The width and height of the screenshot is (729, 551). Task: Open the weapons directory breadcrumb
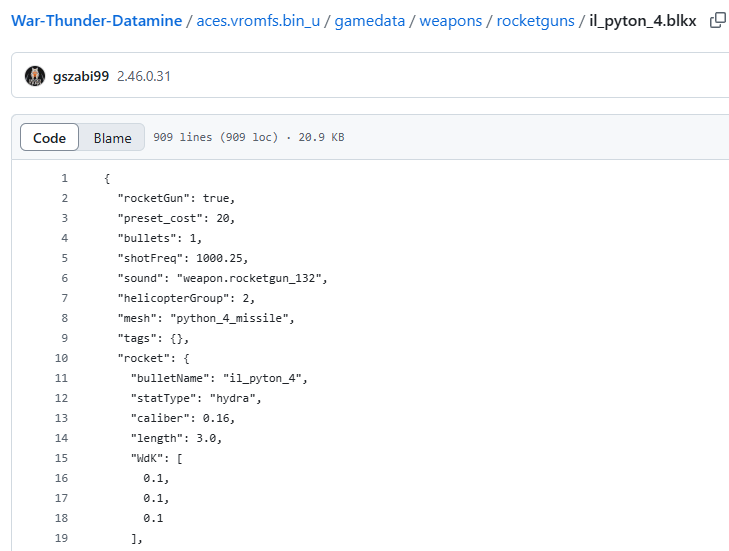[451, 21]
